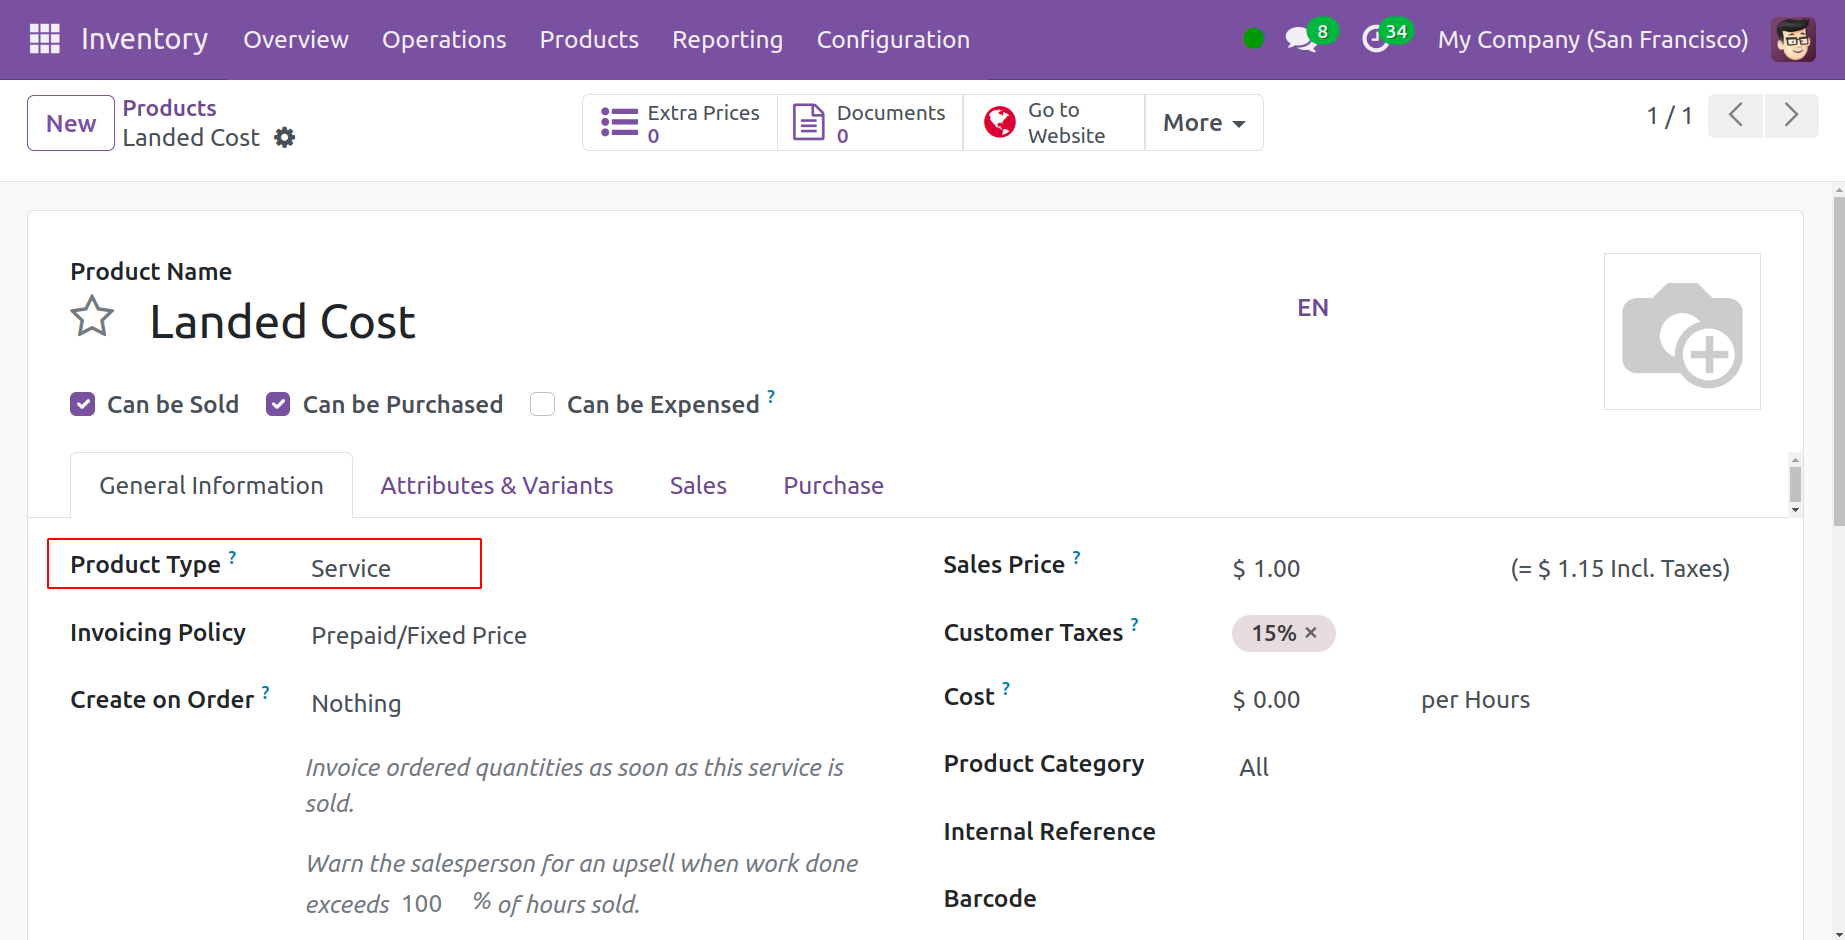Enable Can be Expensed checkbox
The height and width of the screenshot is (940, 1845).
point(542,404)
